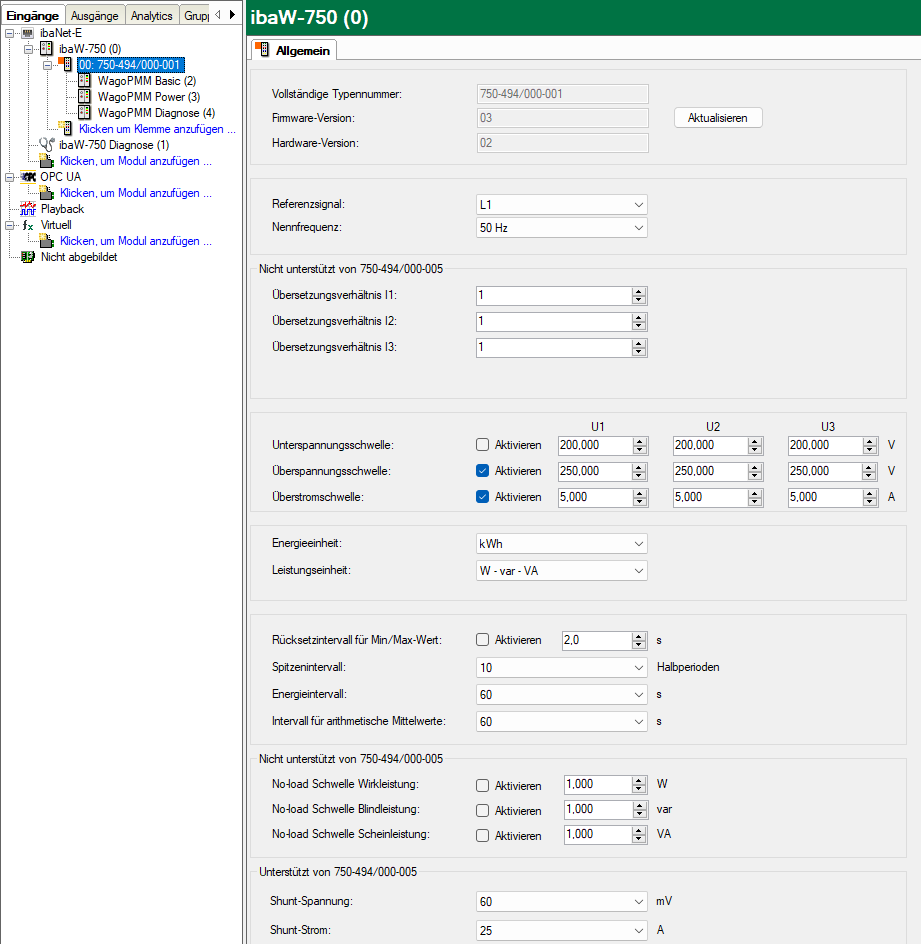The width and height of the screenshot is (921, 944).
Task: Click the OPC UA interface icon
Action: point(27,177)
